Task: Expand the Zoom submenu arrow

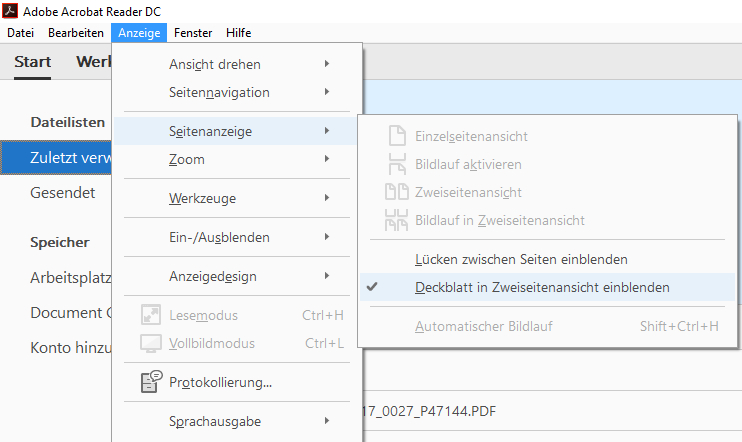Action: [x=327, y=159]
